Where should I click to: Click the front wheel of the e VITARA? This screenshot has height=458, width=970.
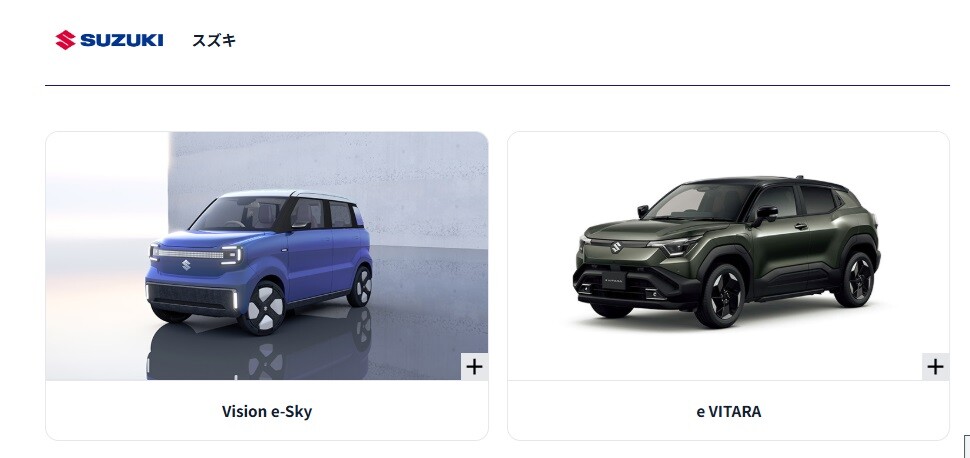(x=721, y=296)
